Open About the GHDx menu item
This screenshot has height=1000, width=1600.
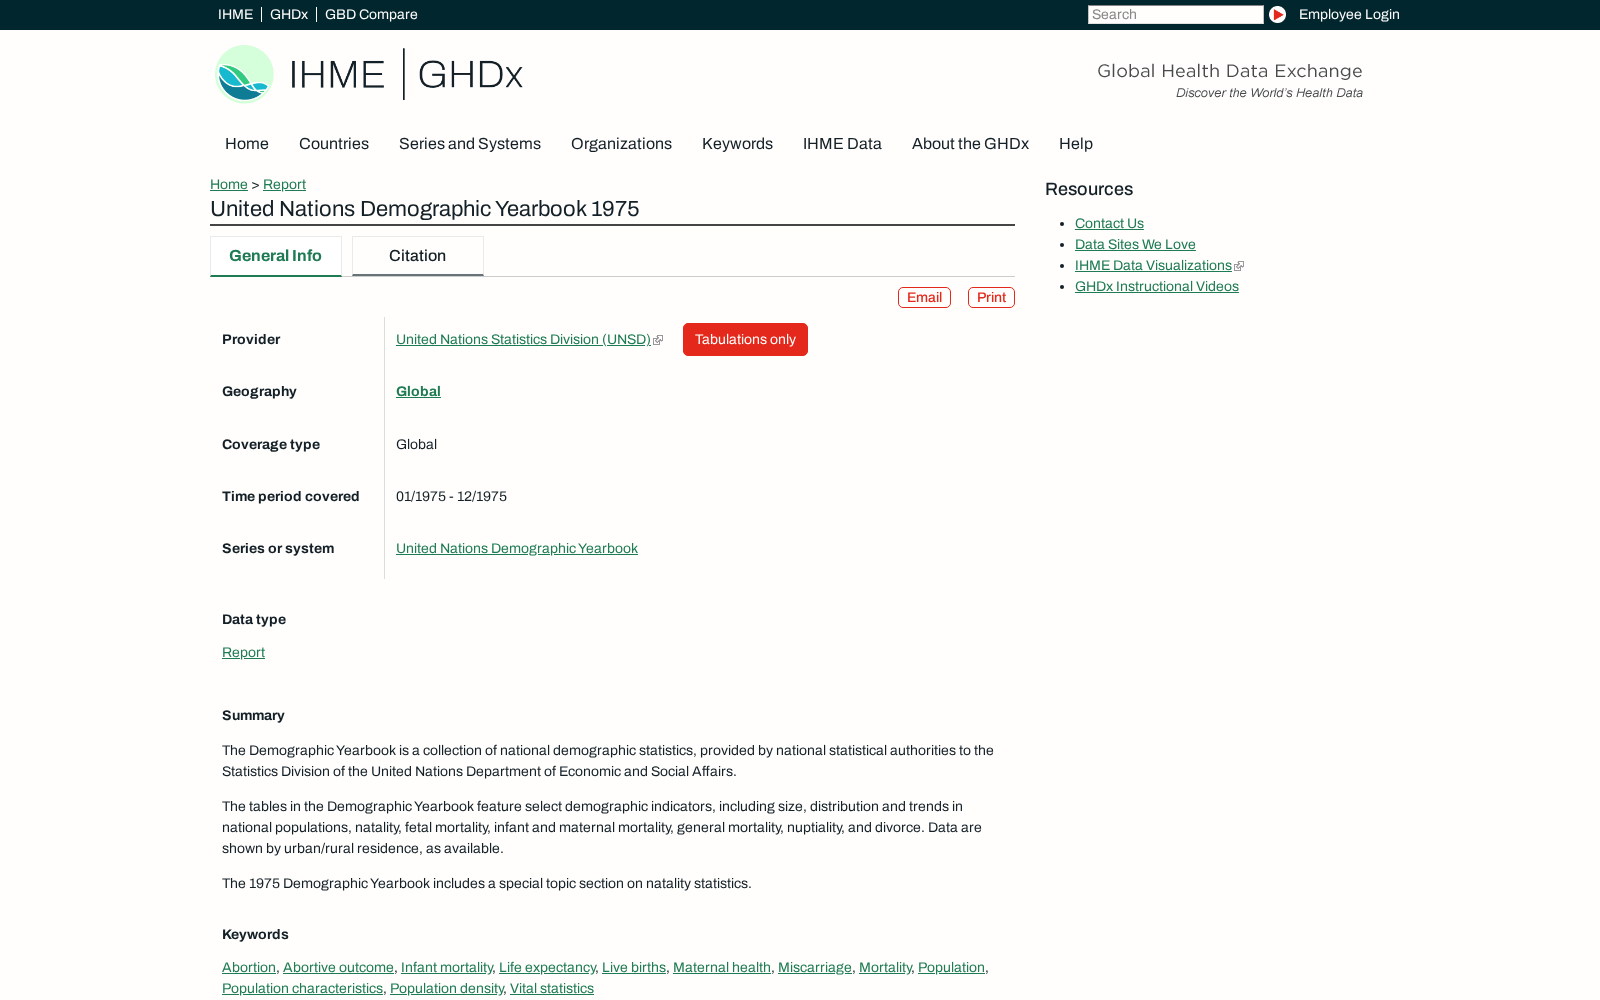tap(970, 144)
